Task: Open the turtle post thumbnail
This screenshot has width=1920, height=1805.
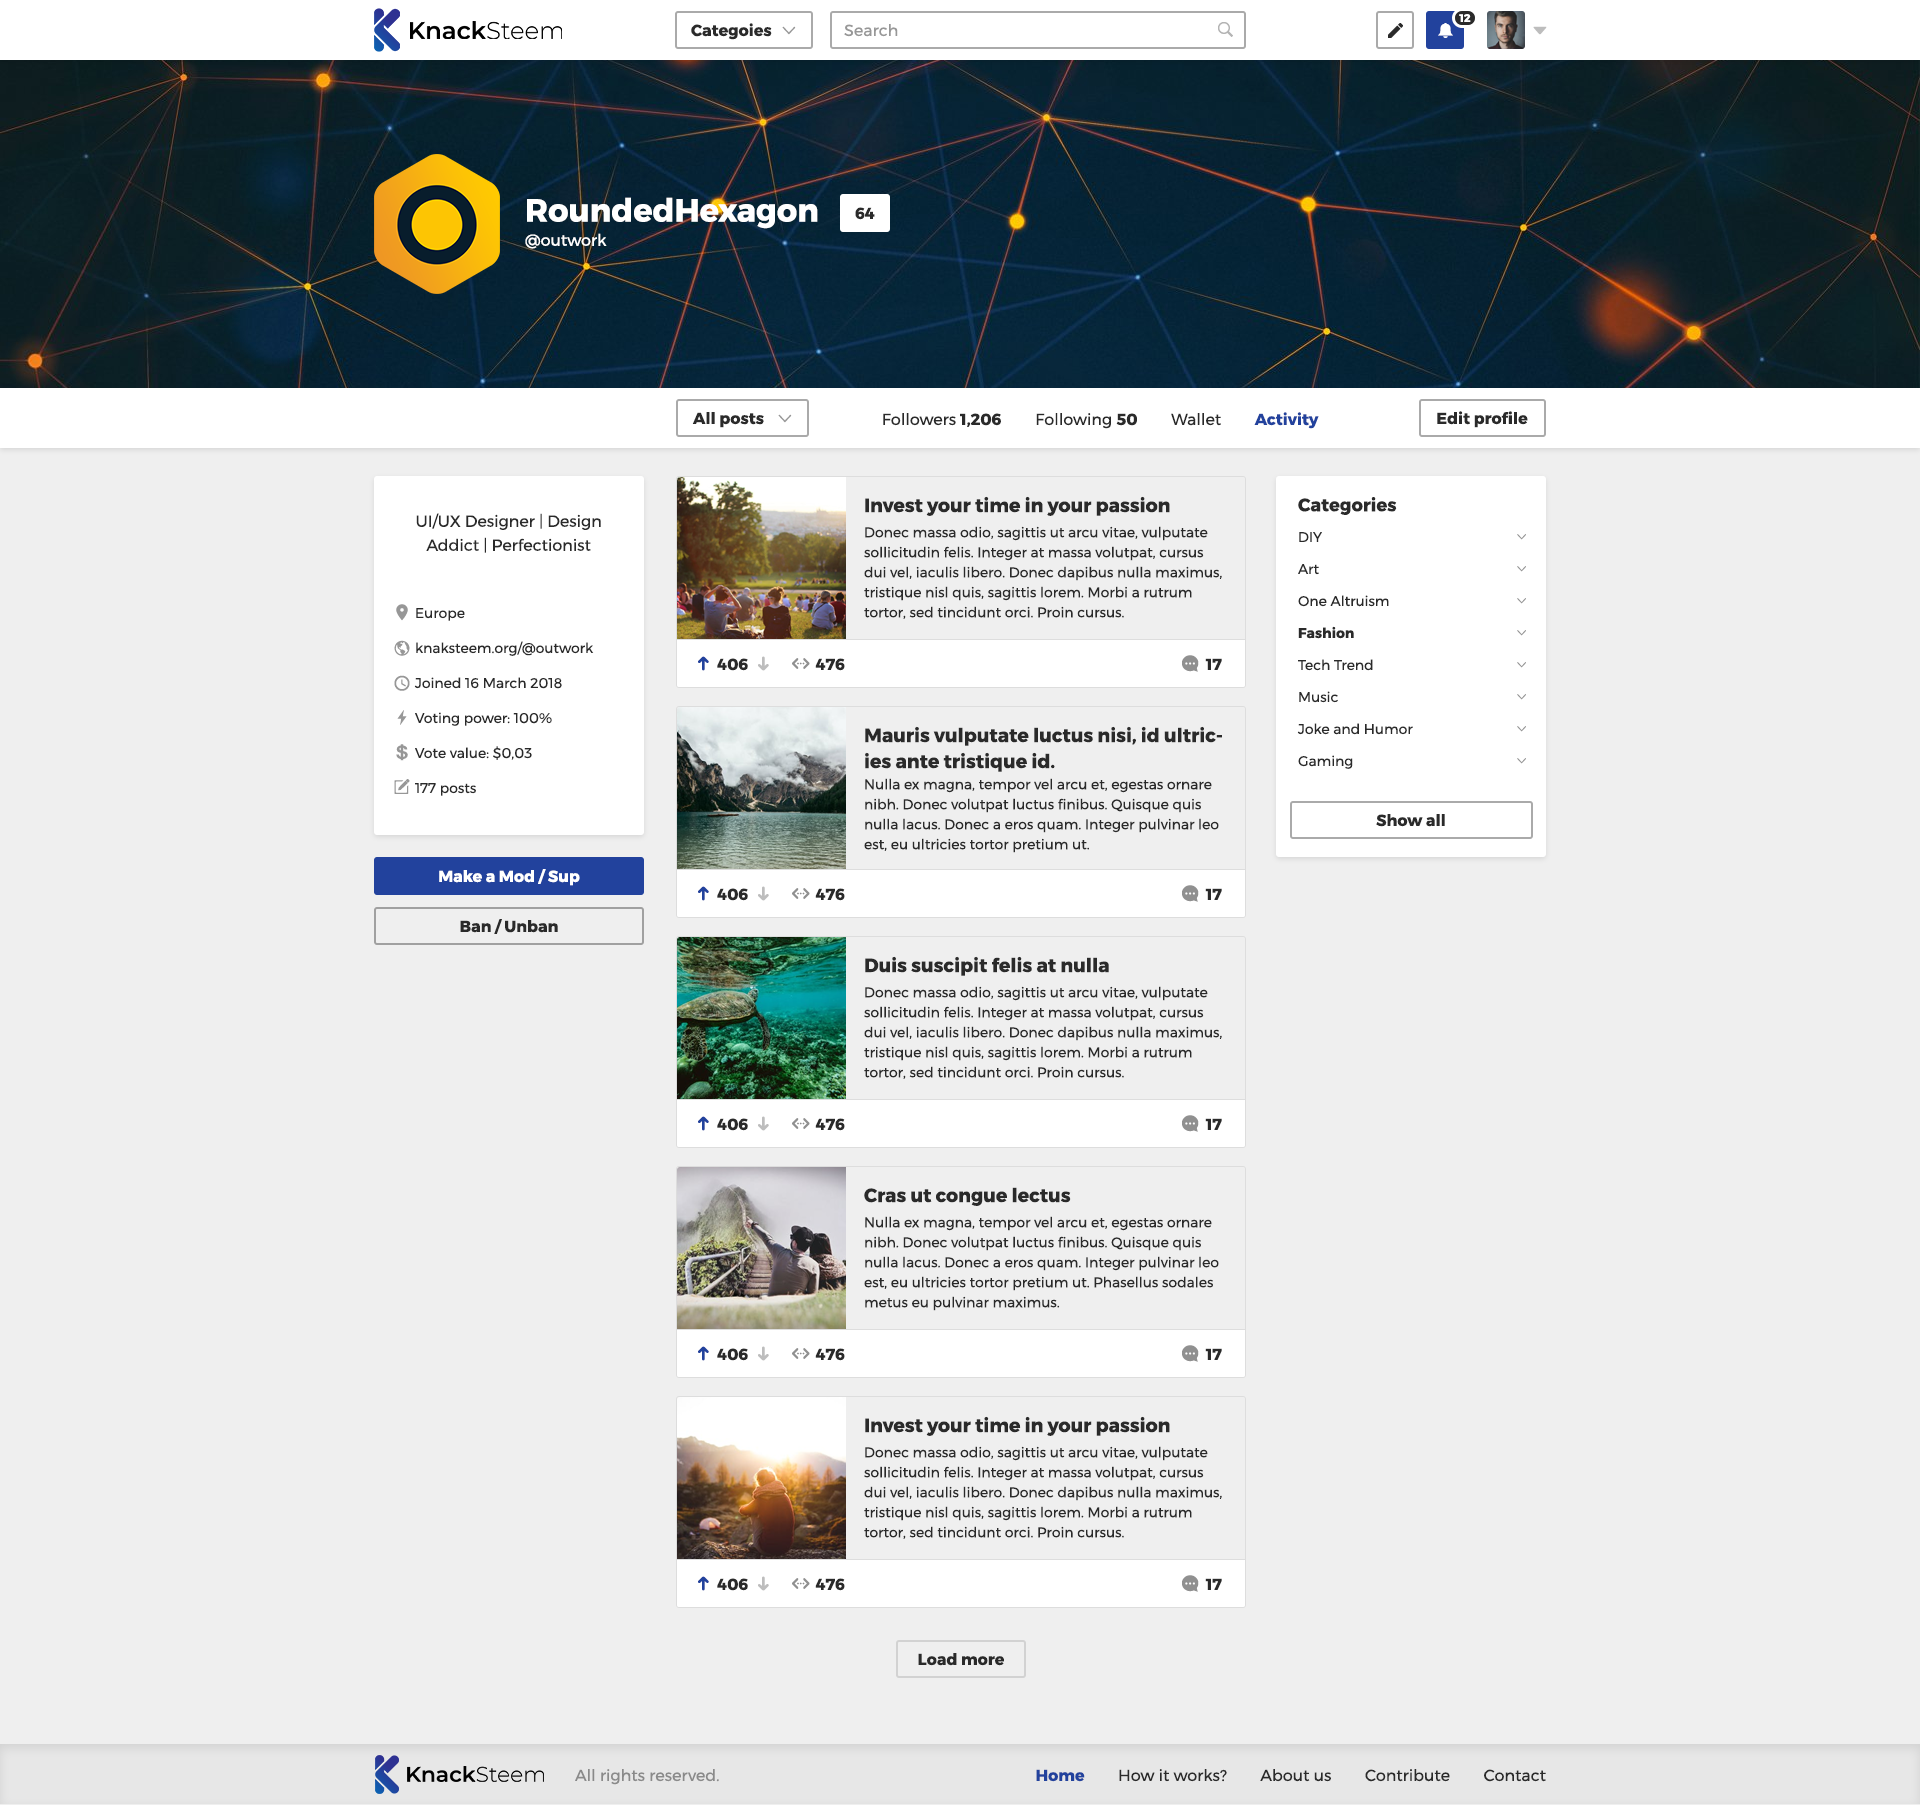Action: [x=761, y=1018]
